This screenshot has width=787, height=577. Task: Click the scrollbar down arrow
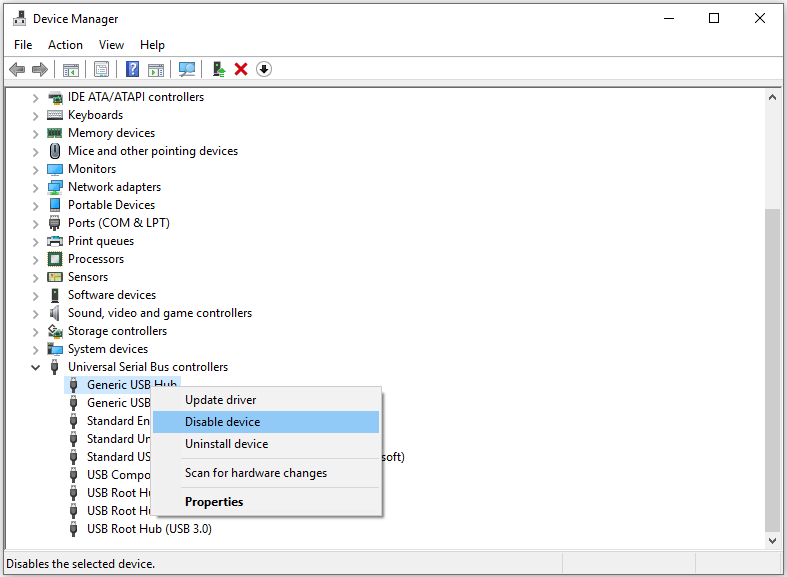coord(772,540)
